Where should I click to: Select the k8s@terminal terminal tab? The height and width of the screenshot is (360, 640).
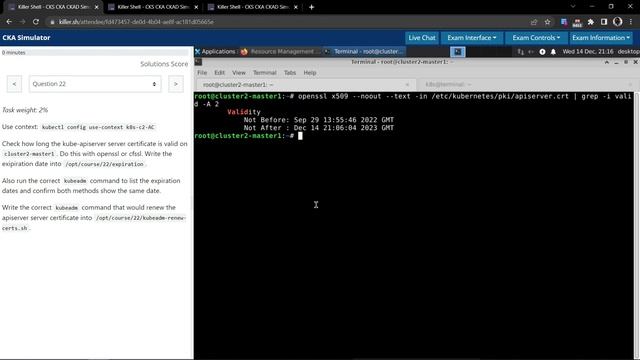(527, 84)
